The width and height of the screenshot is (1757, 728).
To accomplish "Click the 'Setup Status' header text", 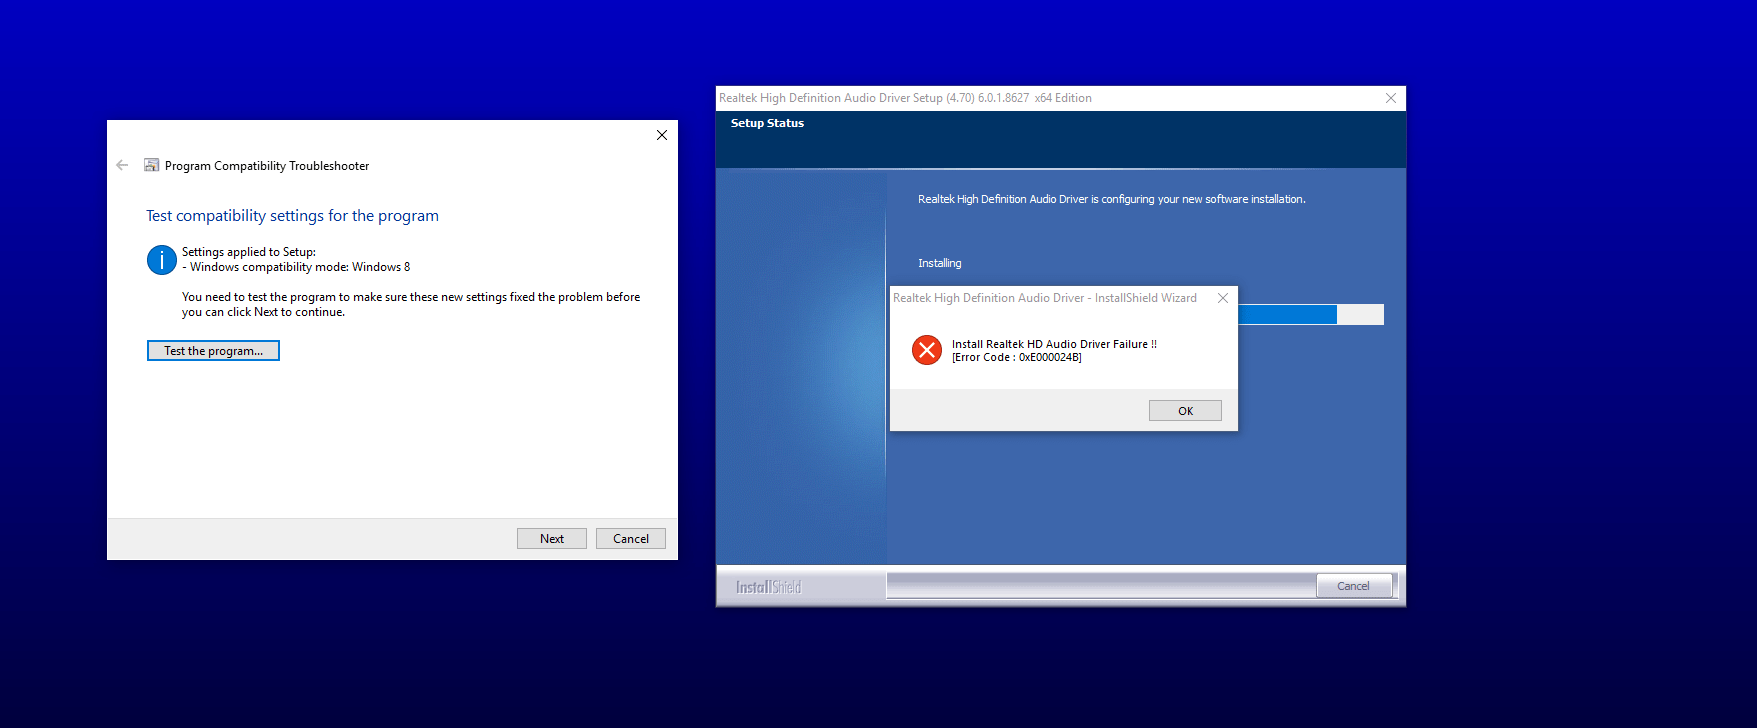I will (x=767, y=123).
